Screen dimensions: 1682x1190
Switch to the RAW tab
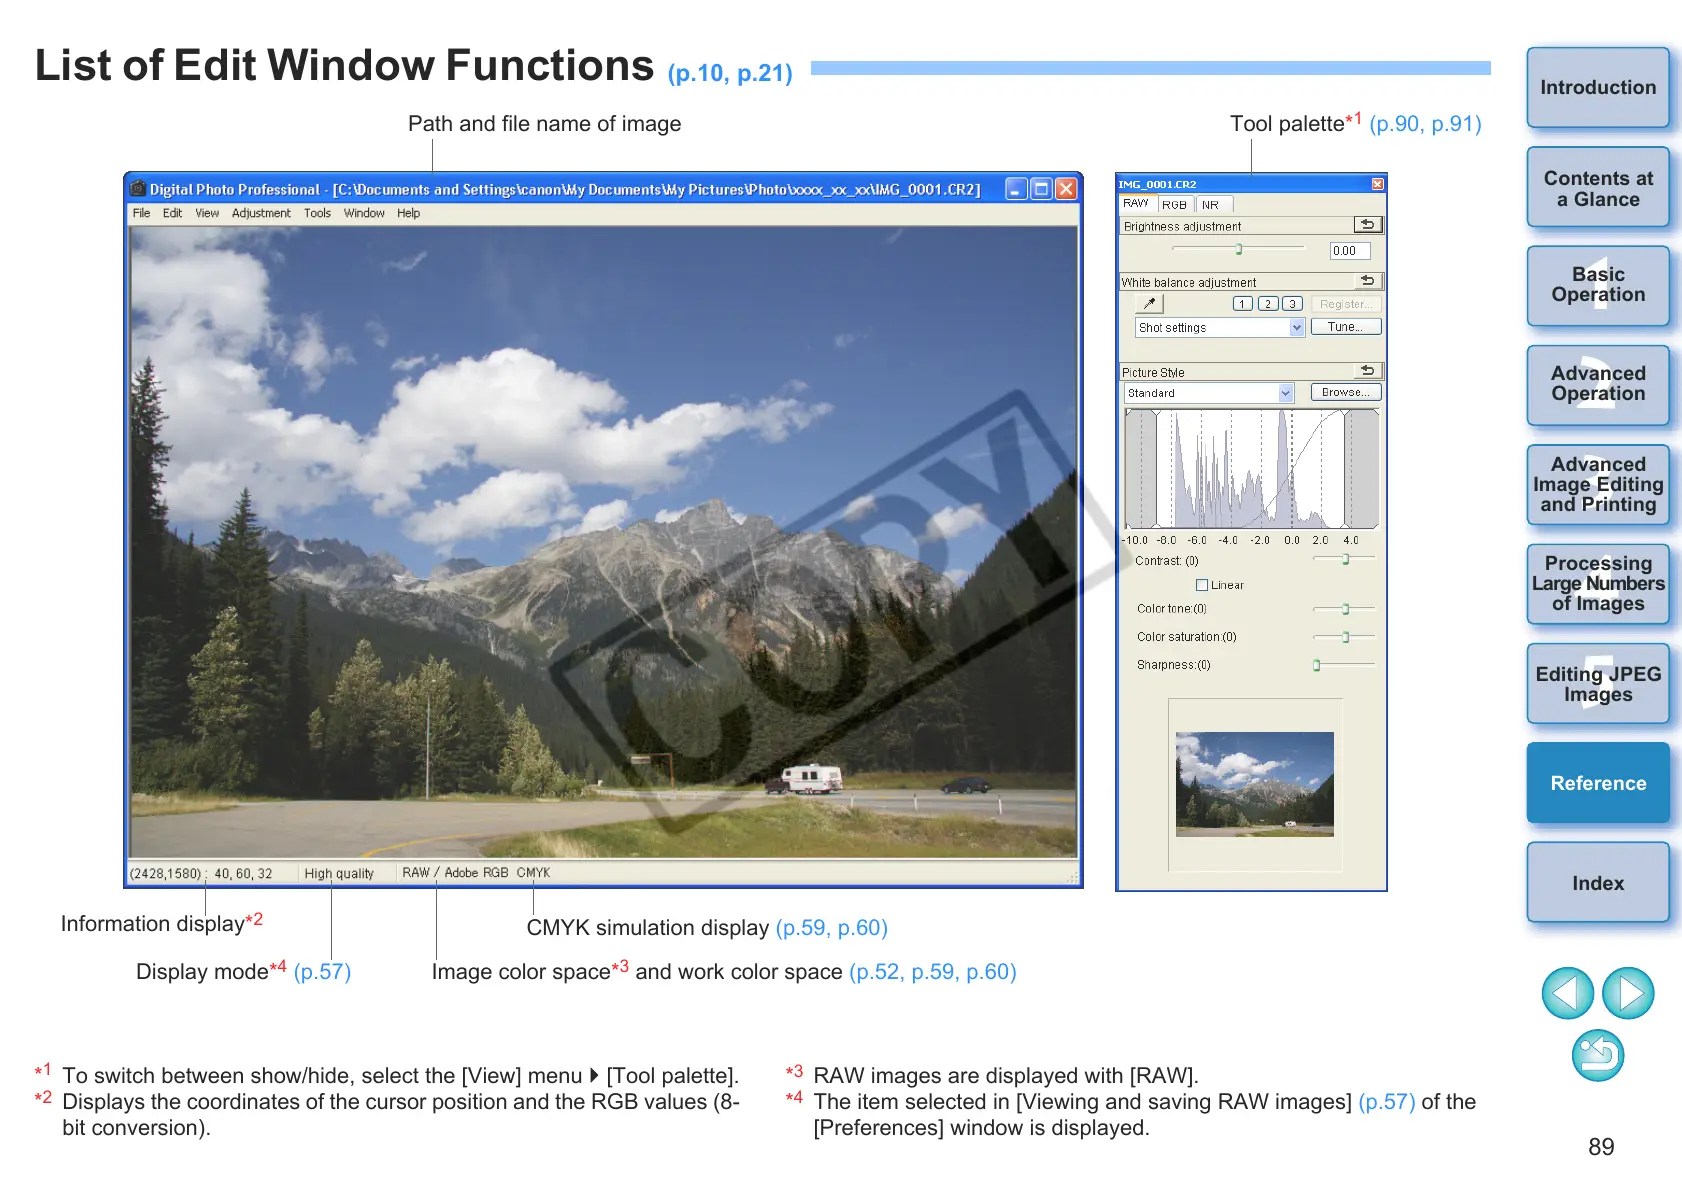coord(1137,204)
